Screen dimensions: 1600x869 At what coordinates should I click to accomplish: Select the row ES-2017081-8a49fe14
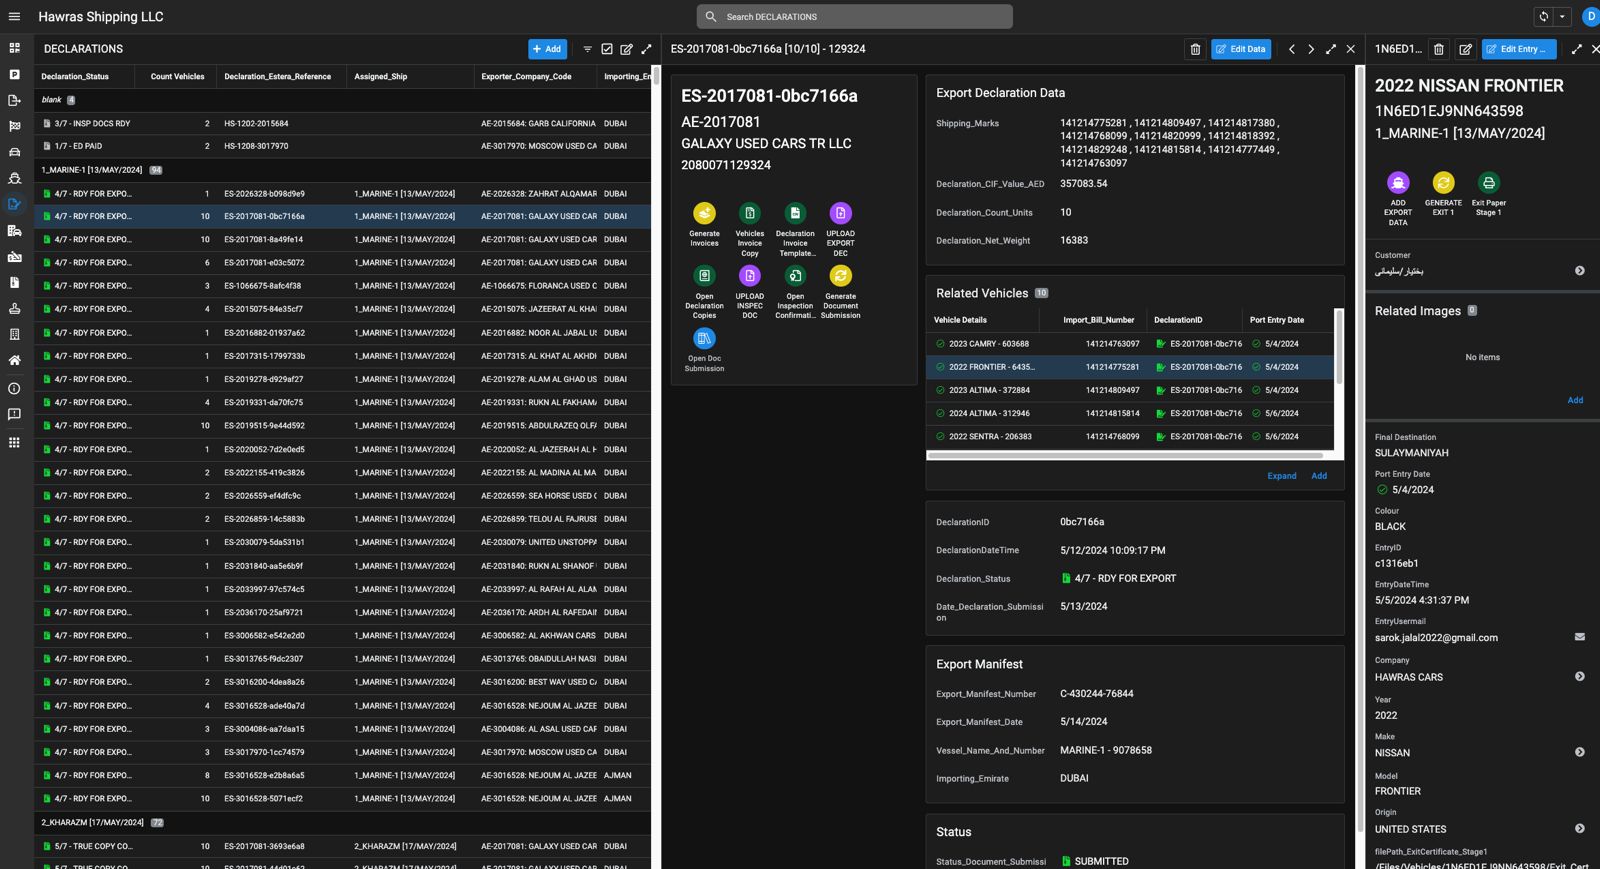click(x=343, y=240)
